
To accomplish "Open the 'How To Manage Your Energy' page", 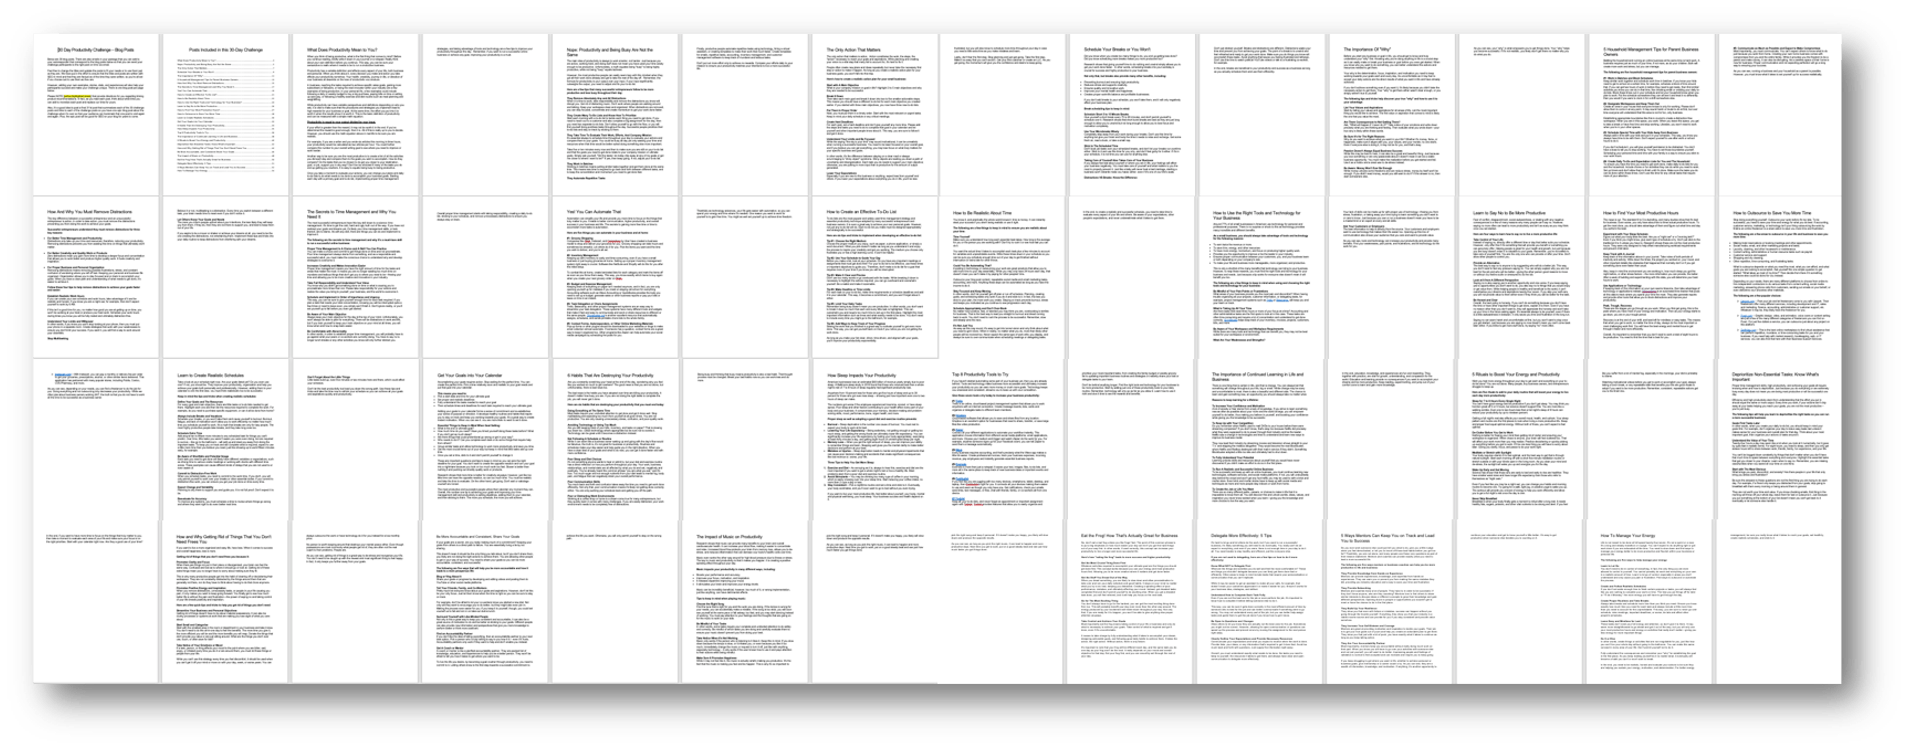I will [1649, 603].
